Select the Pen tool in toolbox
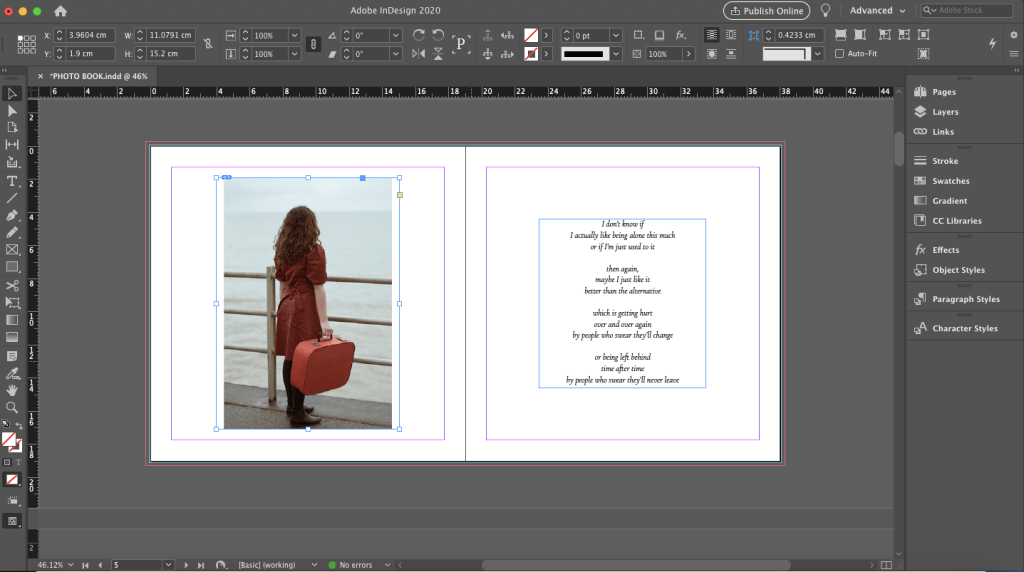 (x=12, y=215)
